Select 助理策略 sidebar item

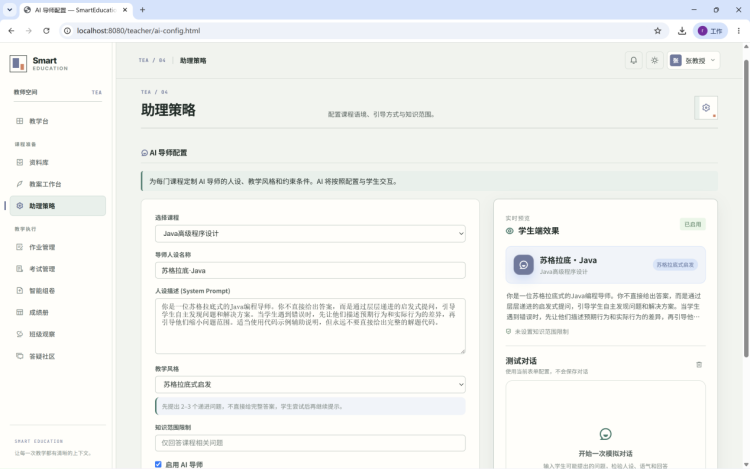57,206
